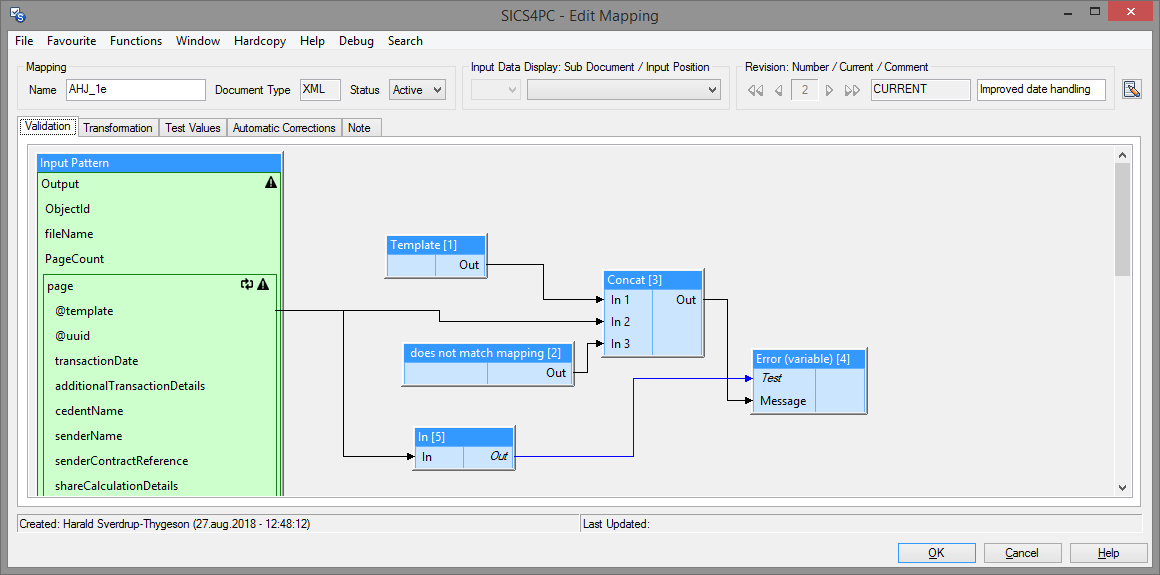This screenshot has height=575, width=1160.
Task: Go to the next revision
Action: 829,90
